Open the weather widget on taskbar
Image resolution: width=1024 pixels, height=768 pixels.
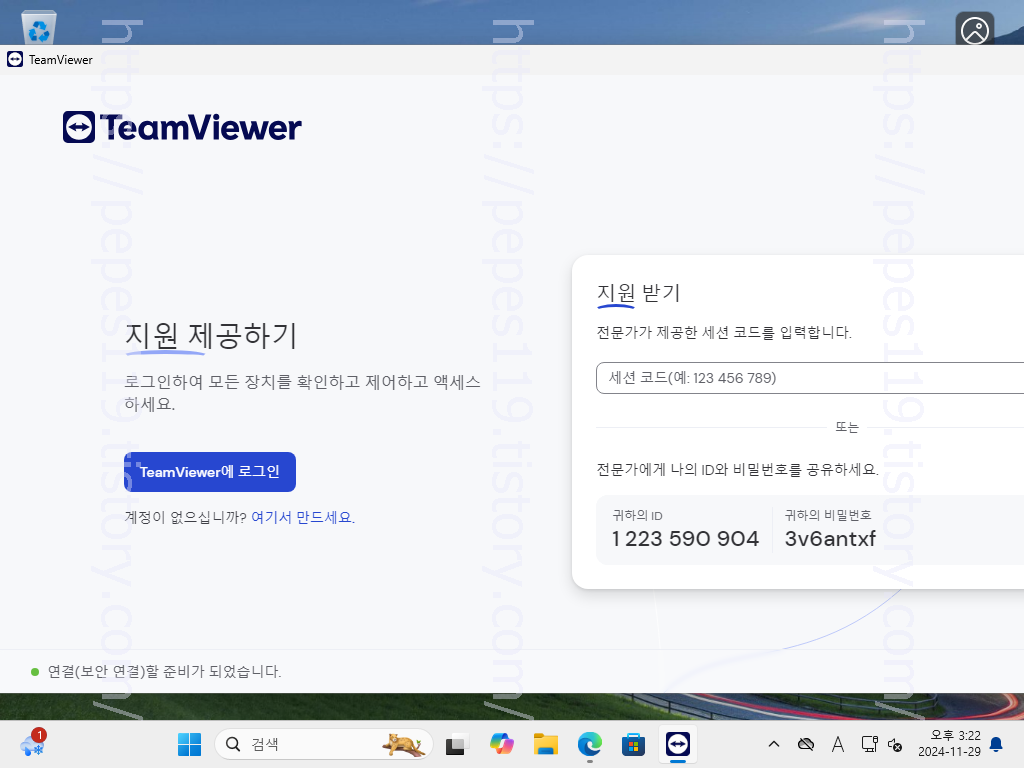[x=33, y=743]
